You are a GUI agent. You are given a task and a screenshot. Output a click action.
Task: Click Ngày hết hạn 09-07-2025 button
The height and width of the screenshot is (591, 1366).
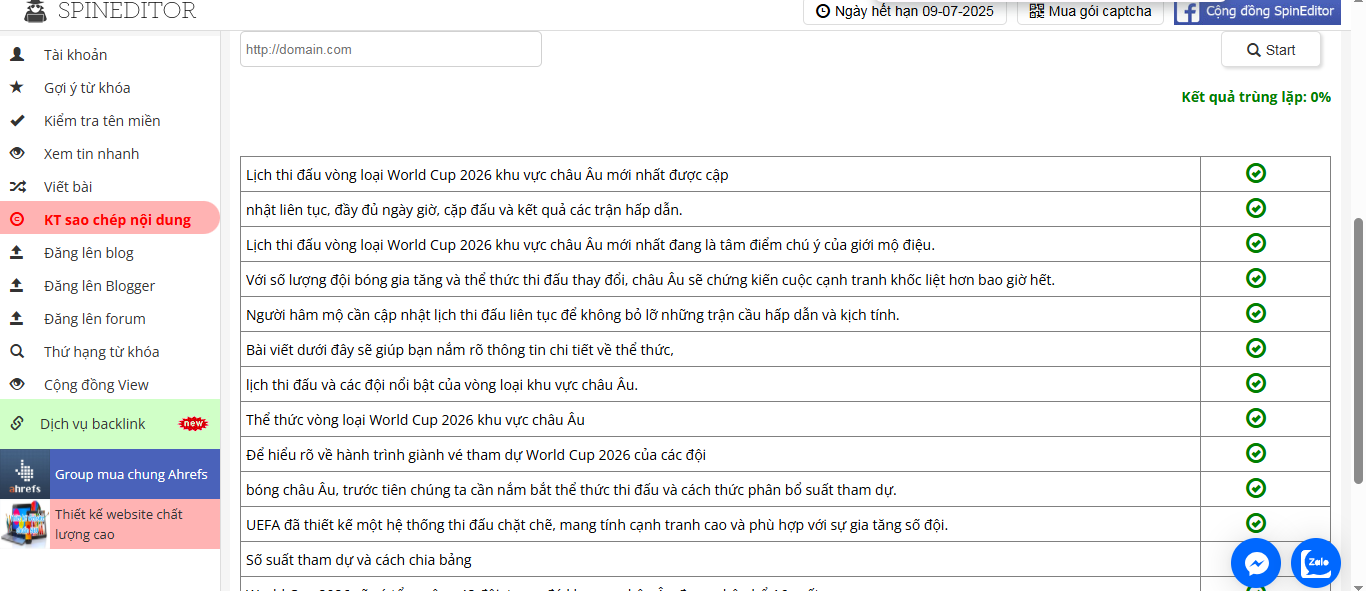[905, 11]
